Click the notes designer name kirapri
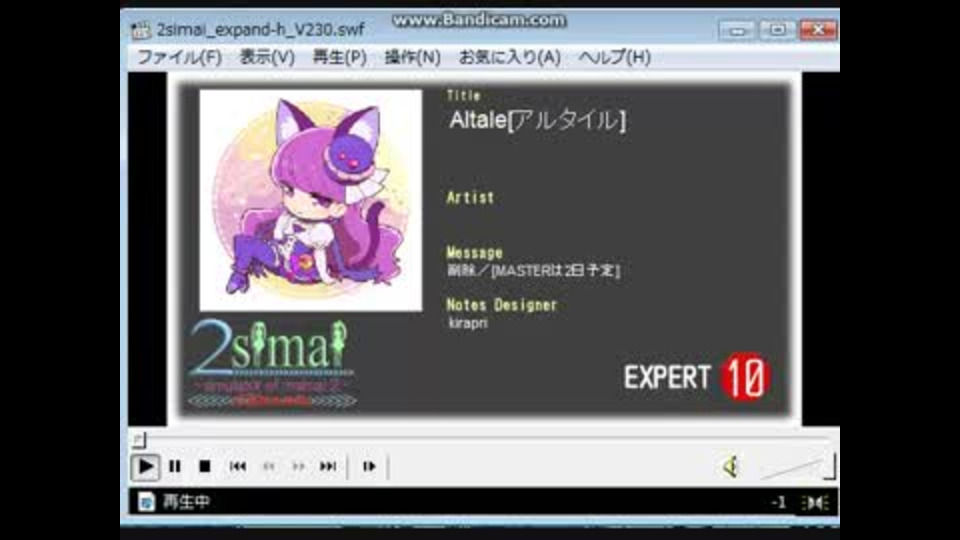This screenshot has height=540, width=960. tap(468, 323)
